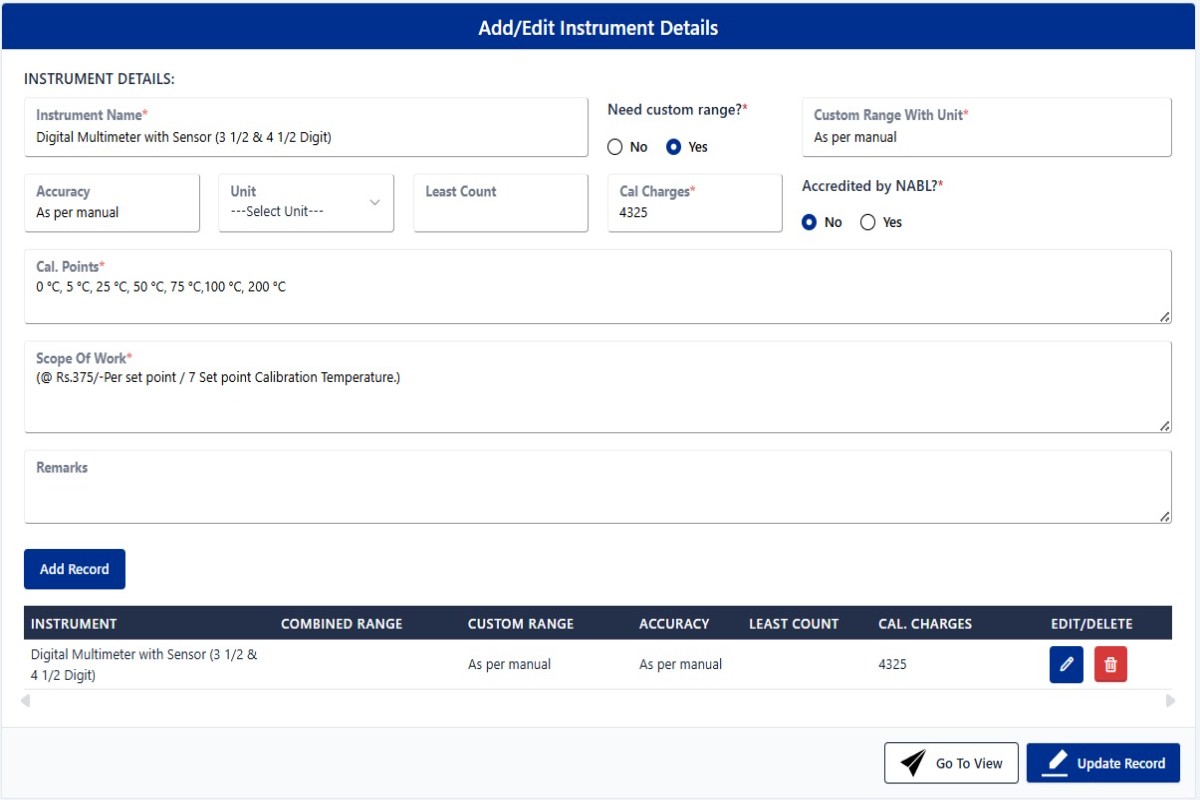
Task: Grab the Remarks textarea resize handle
Action: click(x=1165, y=517)
